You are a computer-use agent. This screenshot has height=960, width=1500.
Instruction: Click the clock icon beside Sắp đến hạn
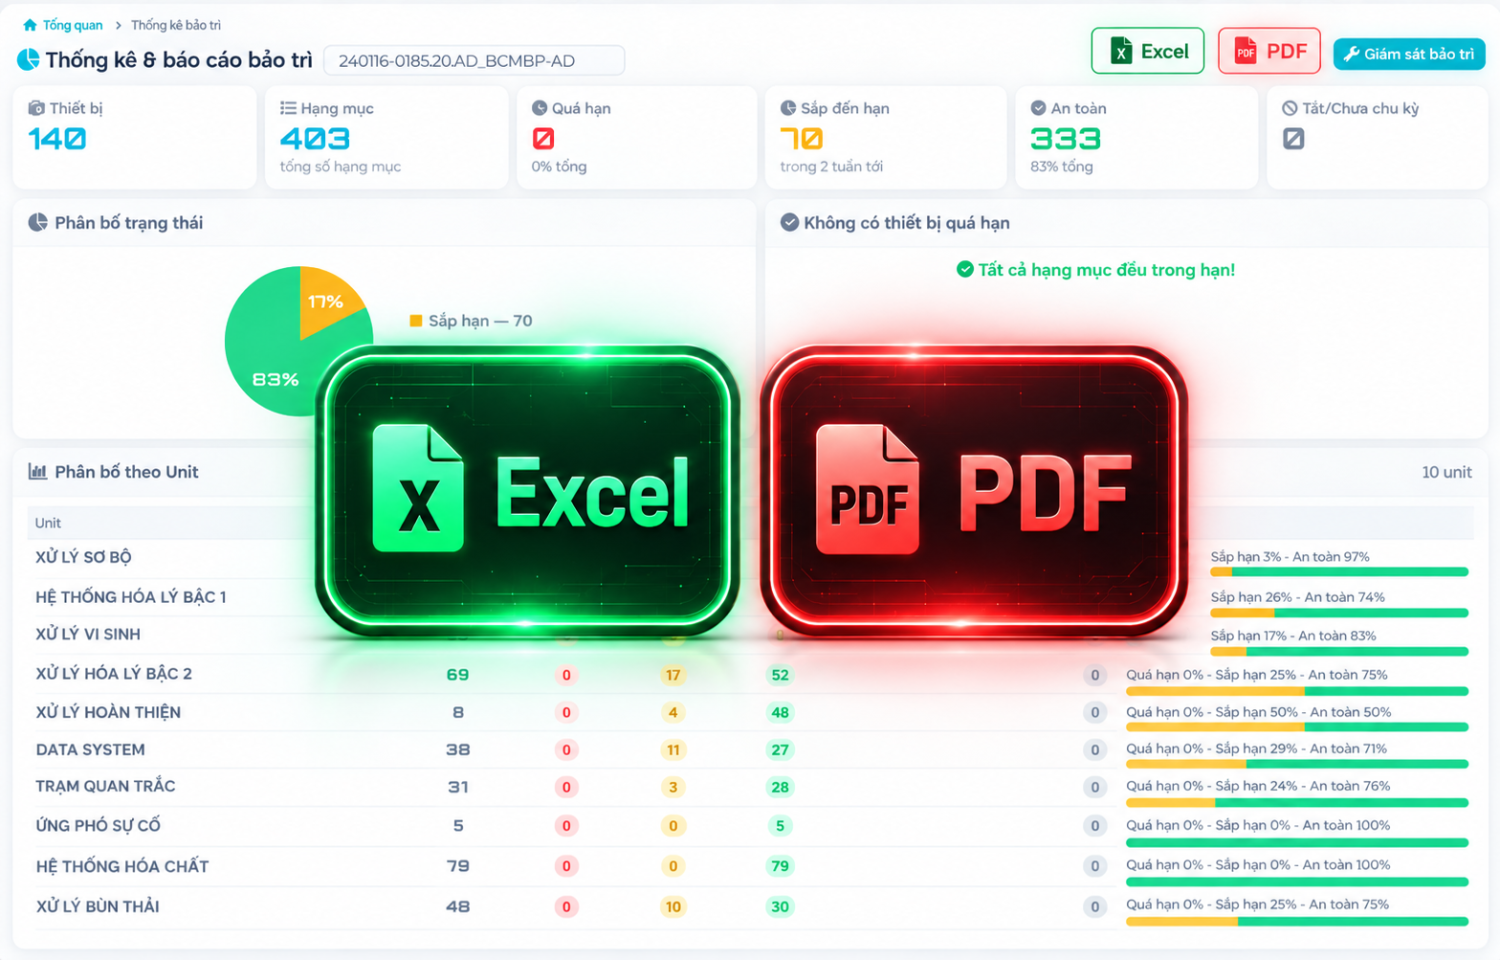[788, 108]
